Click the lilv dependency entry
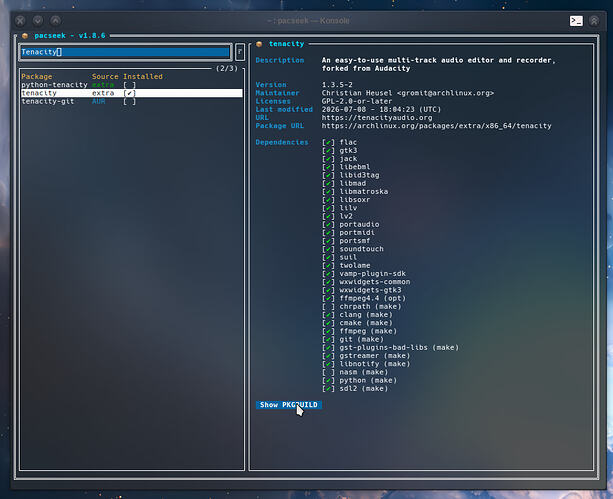613x499 pixels. (348, 208)
